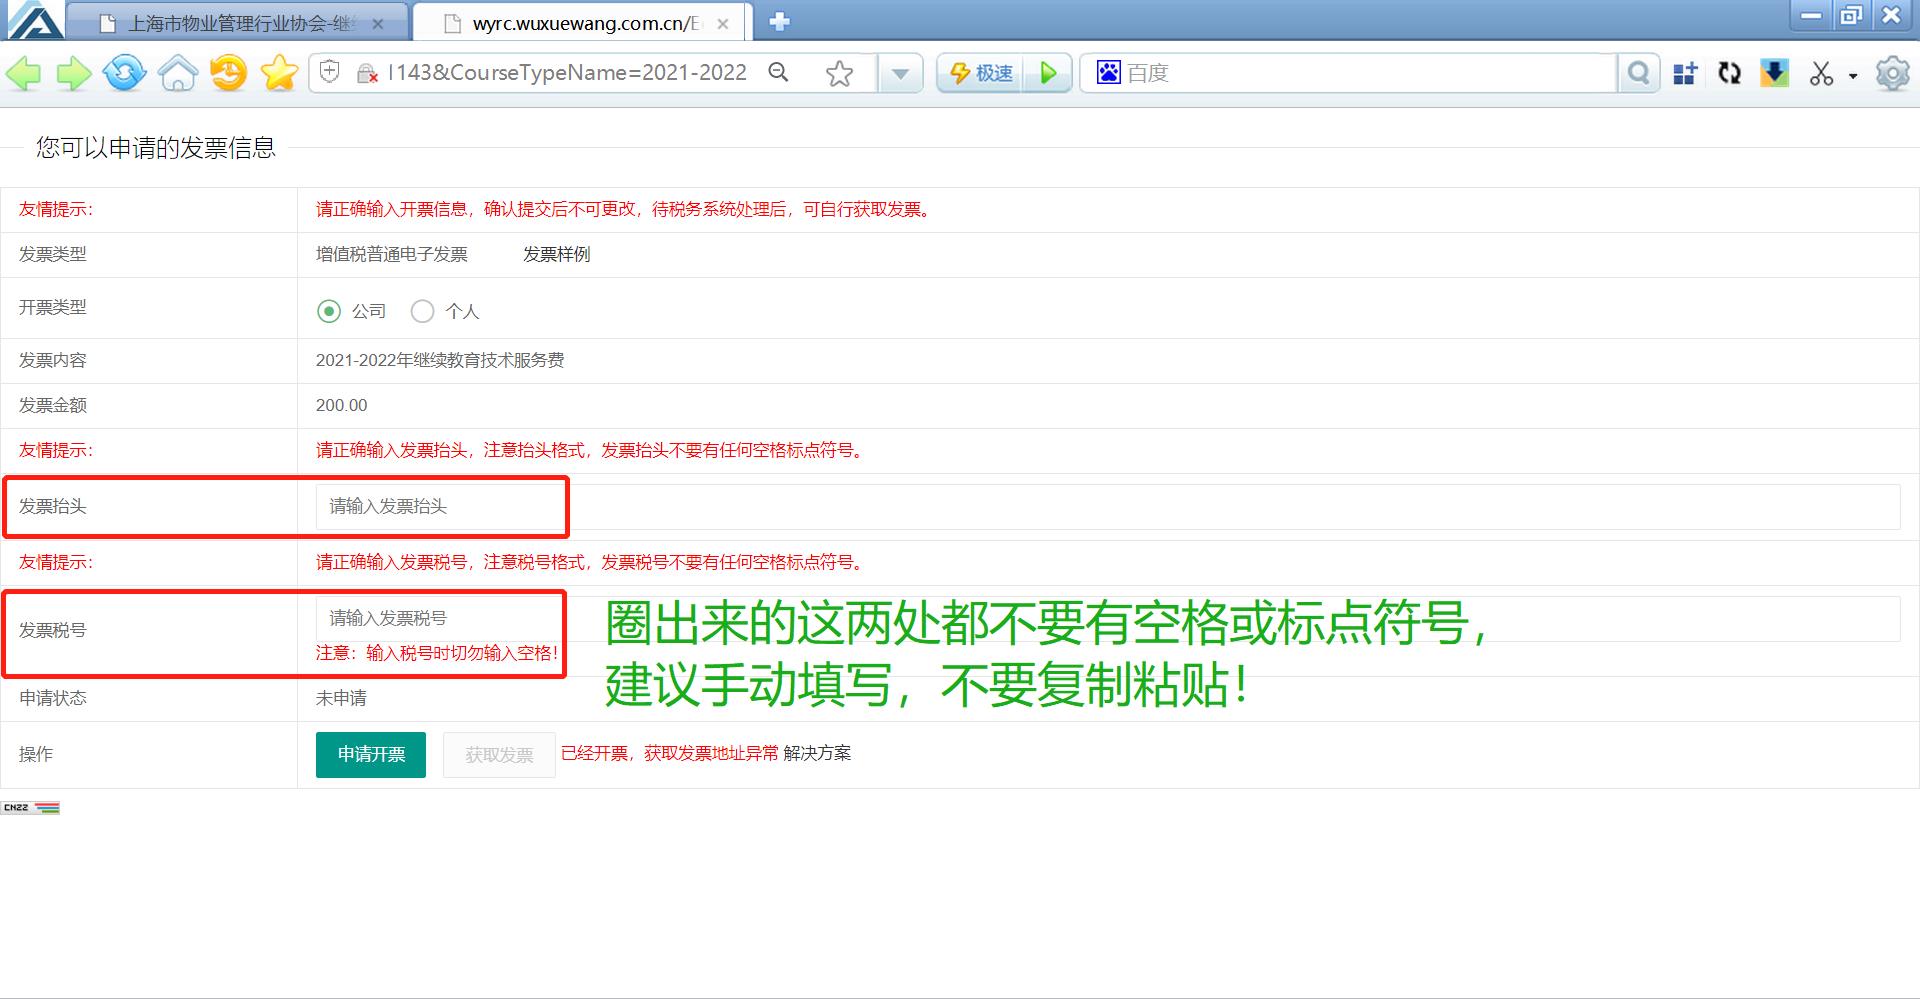Open the download manager arrow icon
This screenshot has width=1920, height=999.
coord(1774,73)
